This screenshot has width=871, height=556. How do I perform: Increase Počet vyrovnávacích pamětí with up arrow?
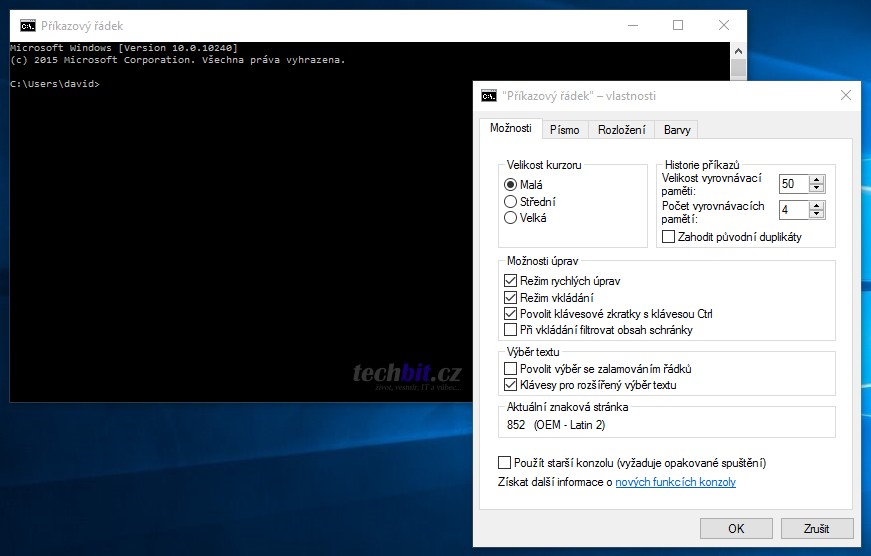tap(817, 205)
